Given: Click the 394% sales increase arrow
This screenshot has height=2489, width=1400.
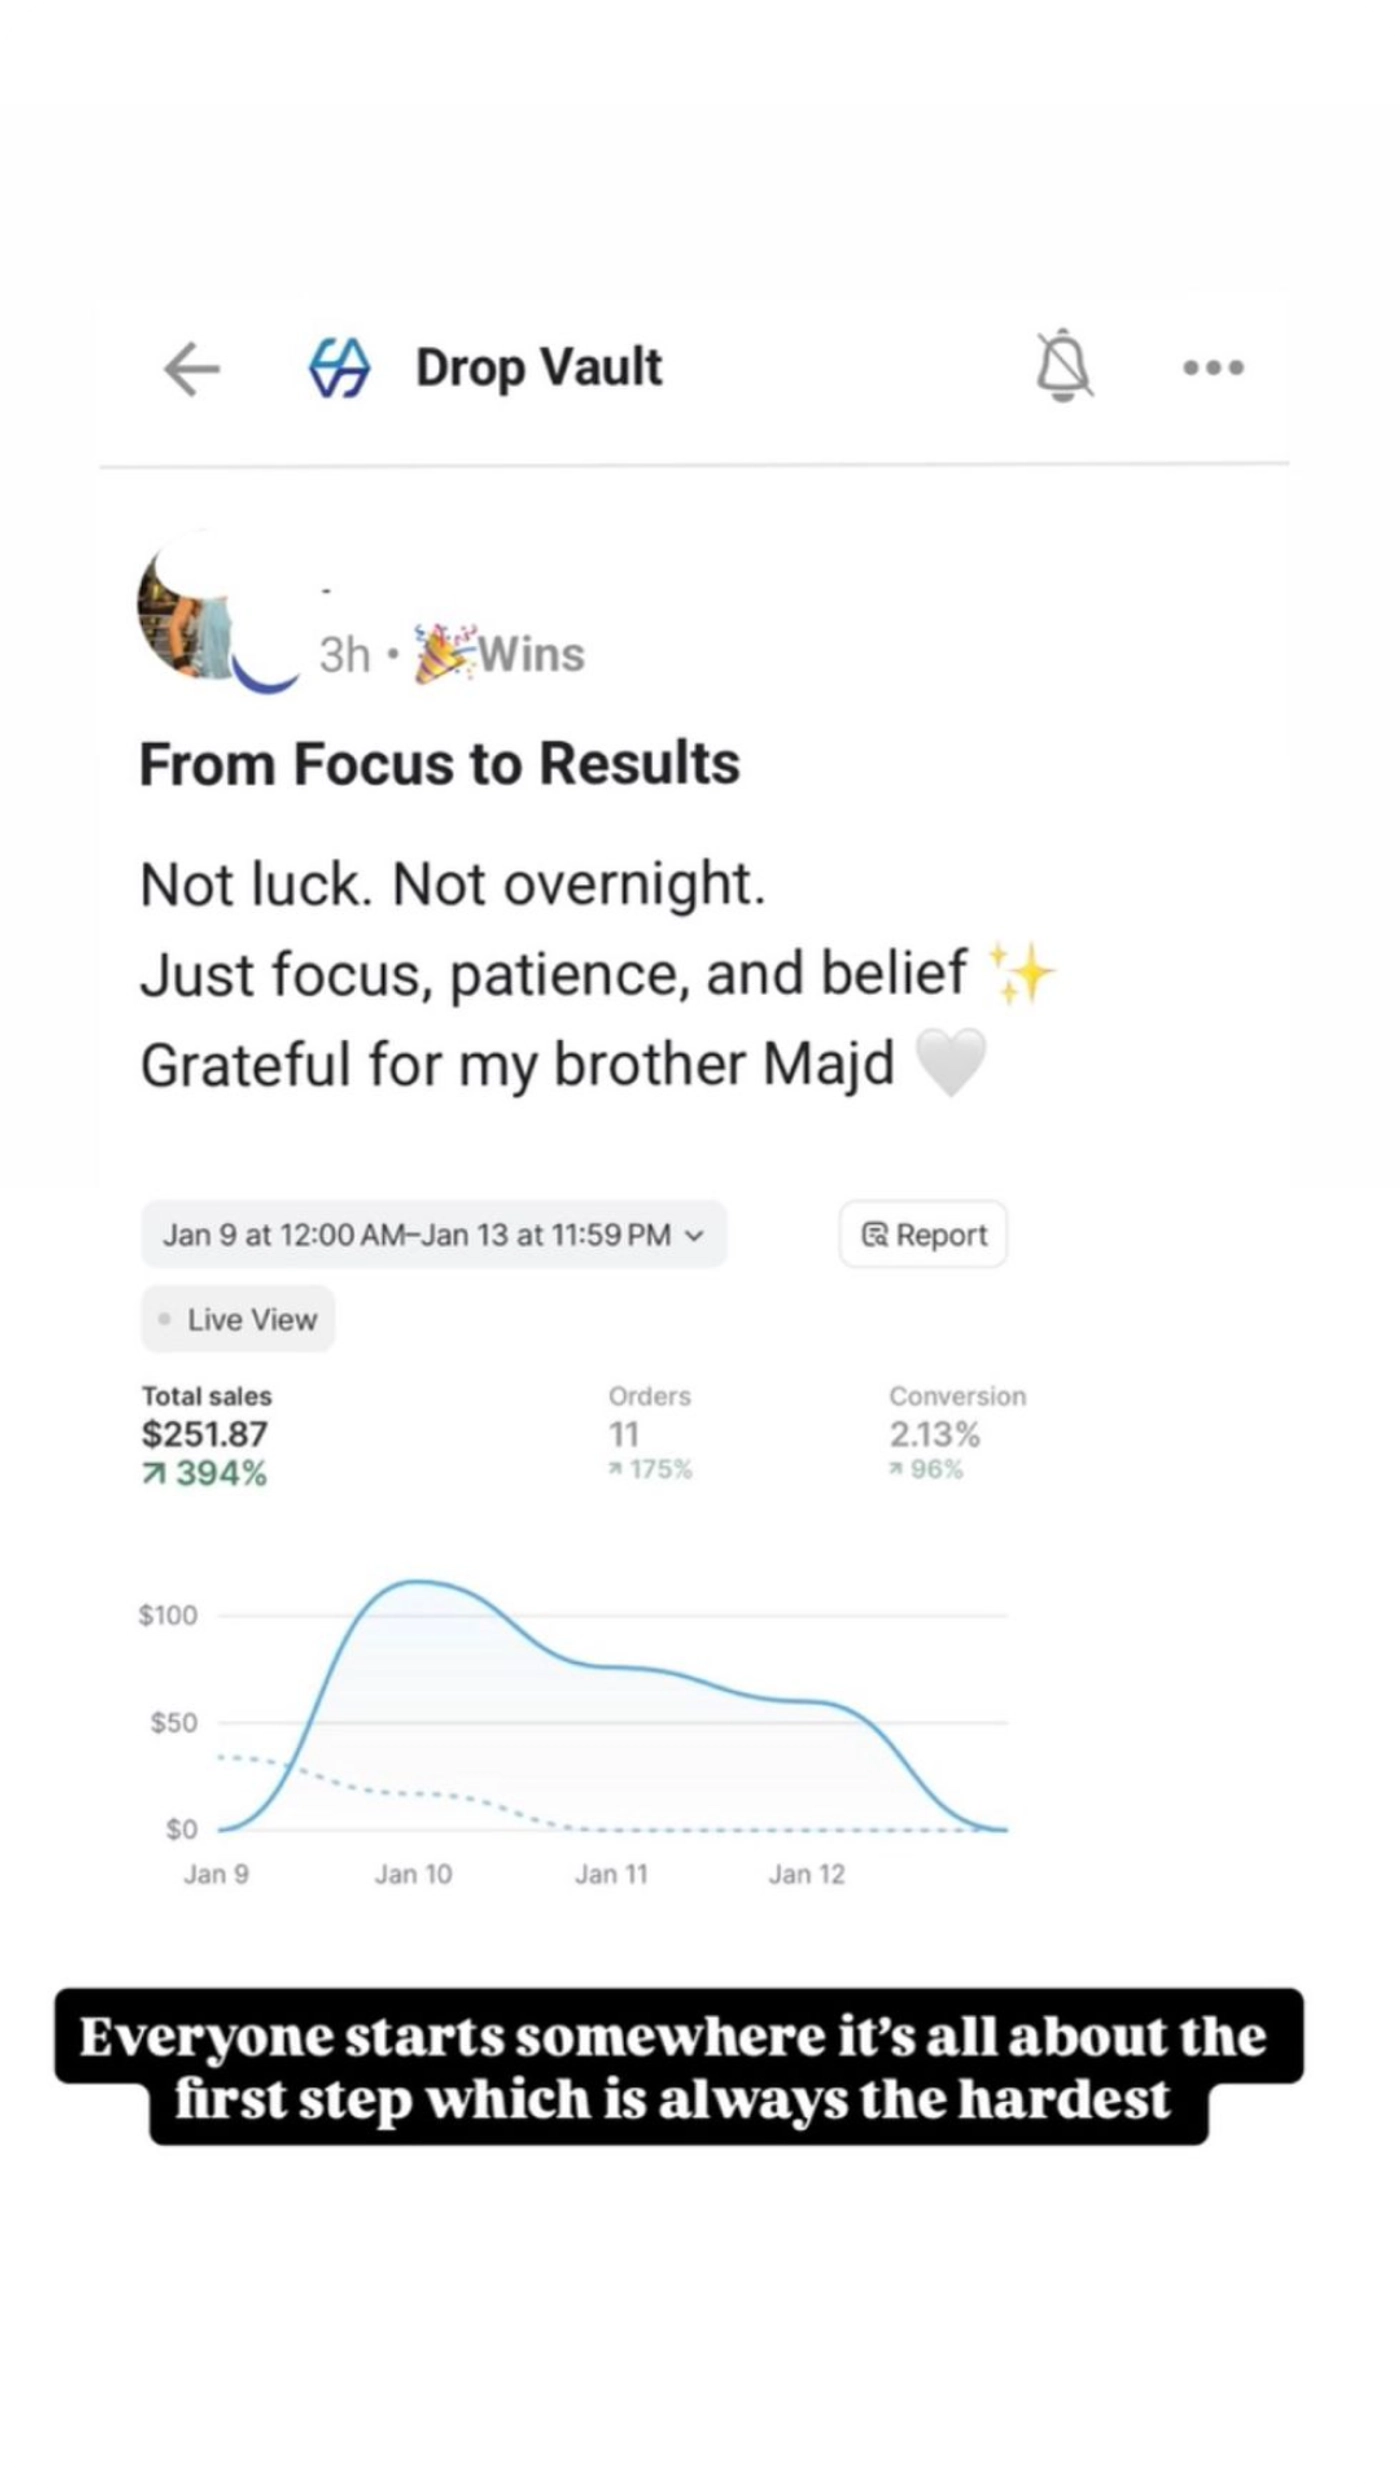Looking at the screenshot, I should pos(154,1473).
